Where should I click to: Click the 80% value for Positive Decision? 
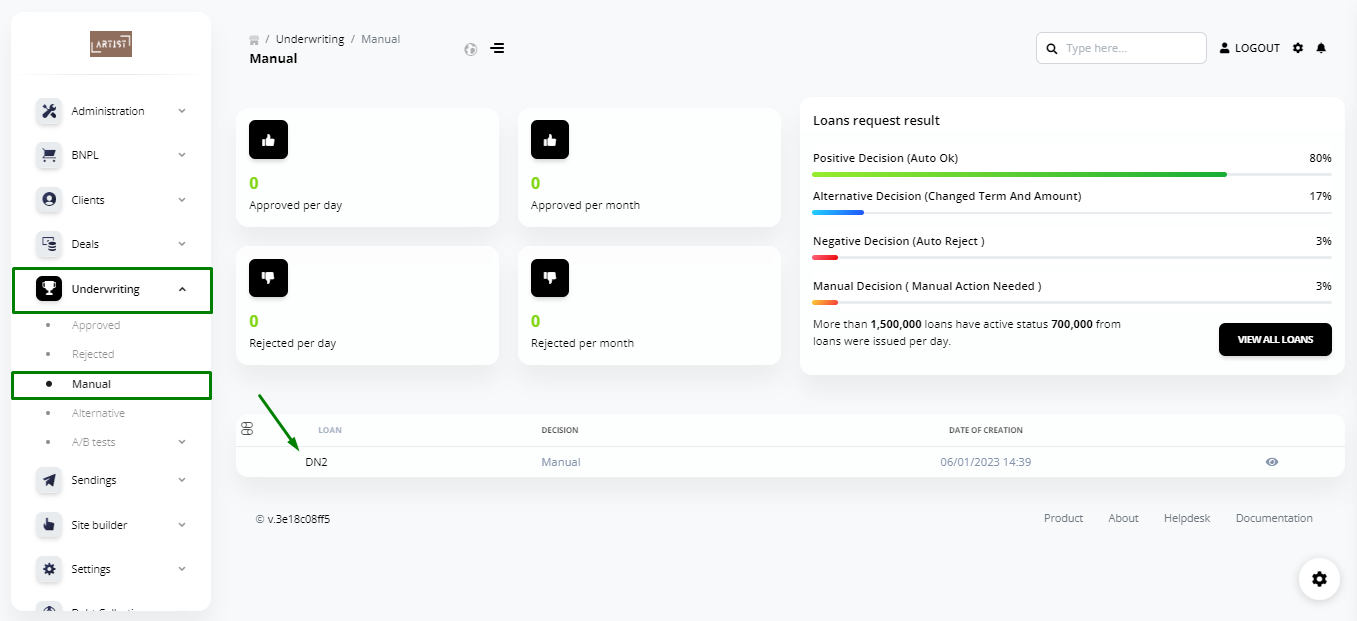tap(1320, 158)
